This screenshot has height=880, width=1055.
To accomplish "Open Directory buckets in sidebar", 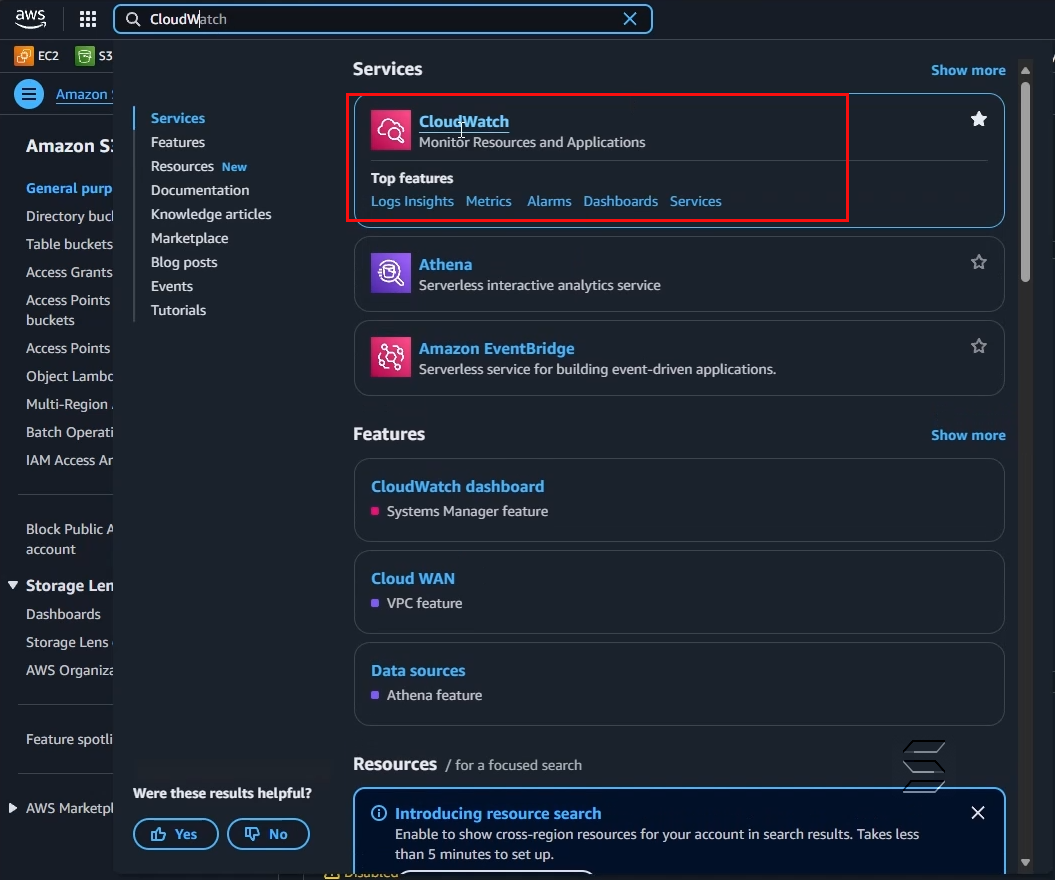I will point(69,216).
